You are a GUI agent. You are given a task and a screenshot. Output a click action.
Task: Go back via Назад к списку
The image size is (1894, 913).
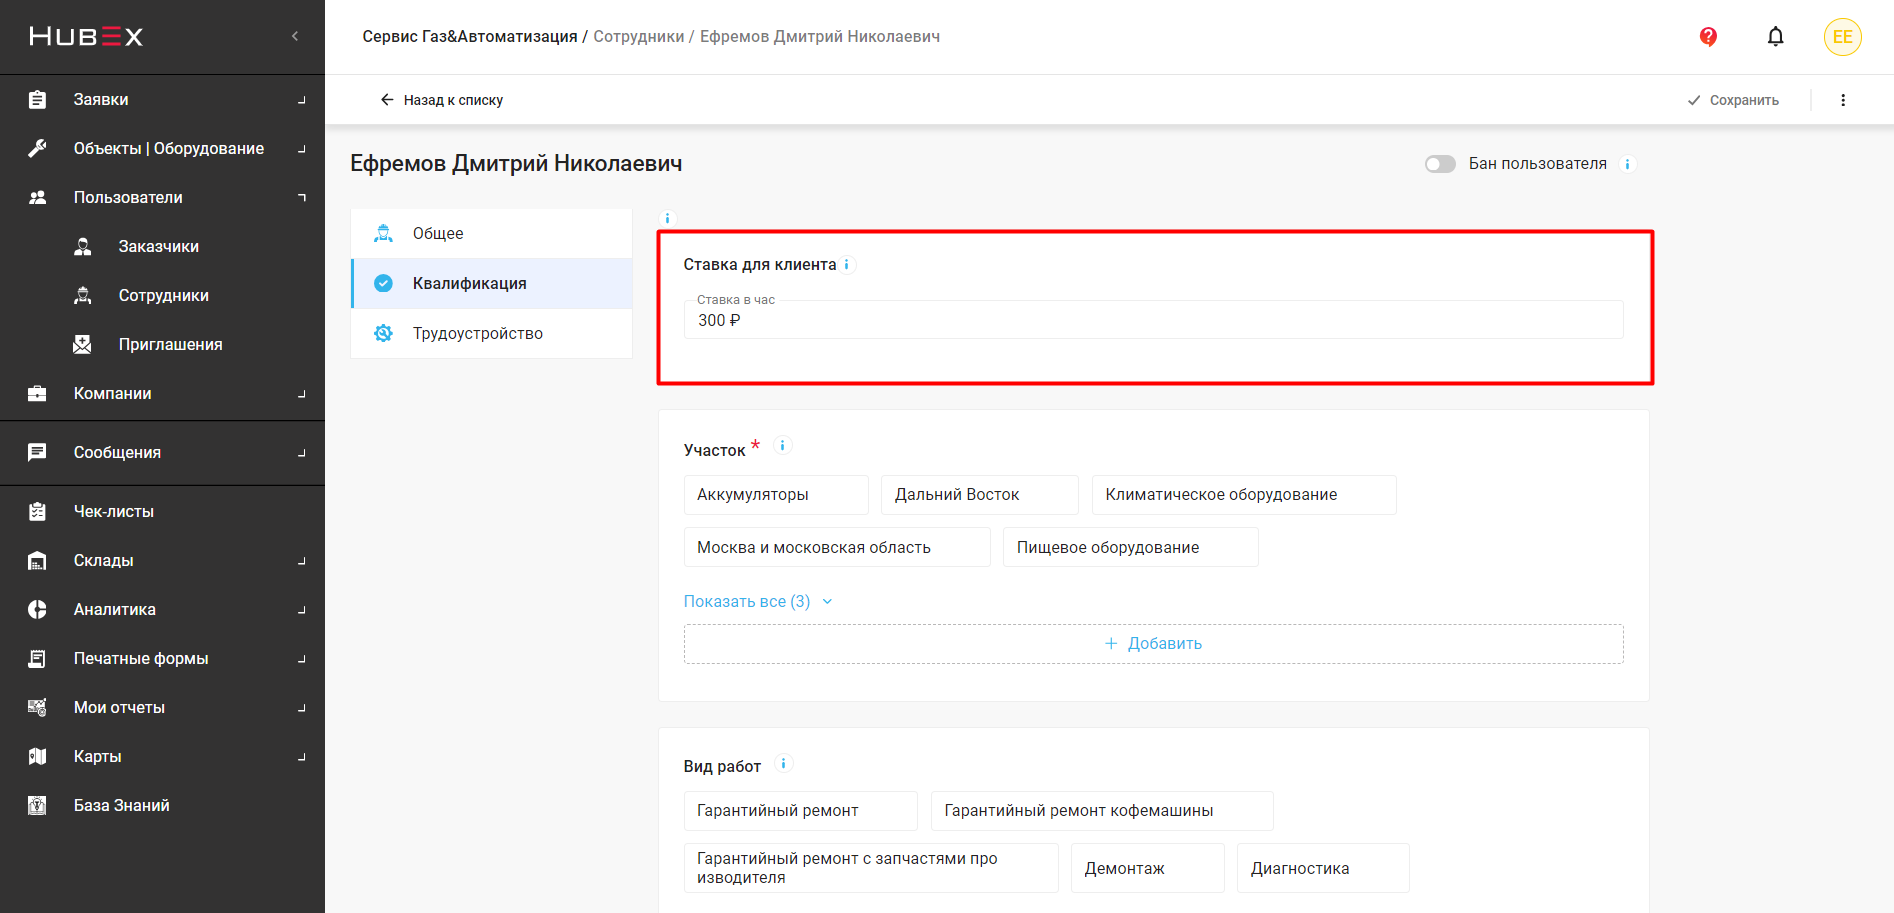point(441,100)
